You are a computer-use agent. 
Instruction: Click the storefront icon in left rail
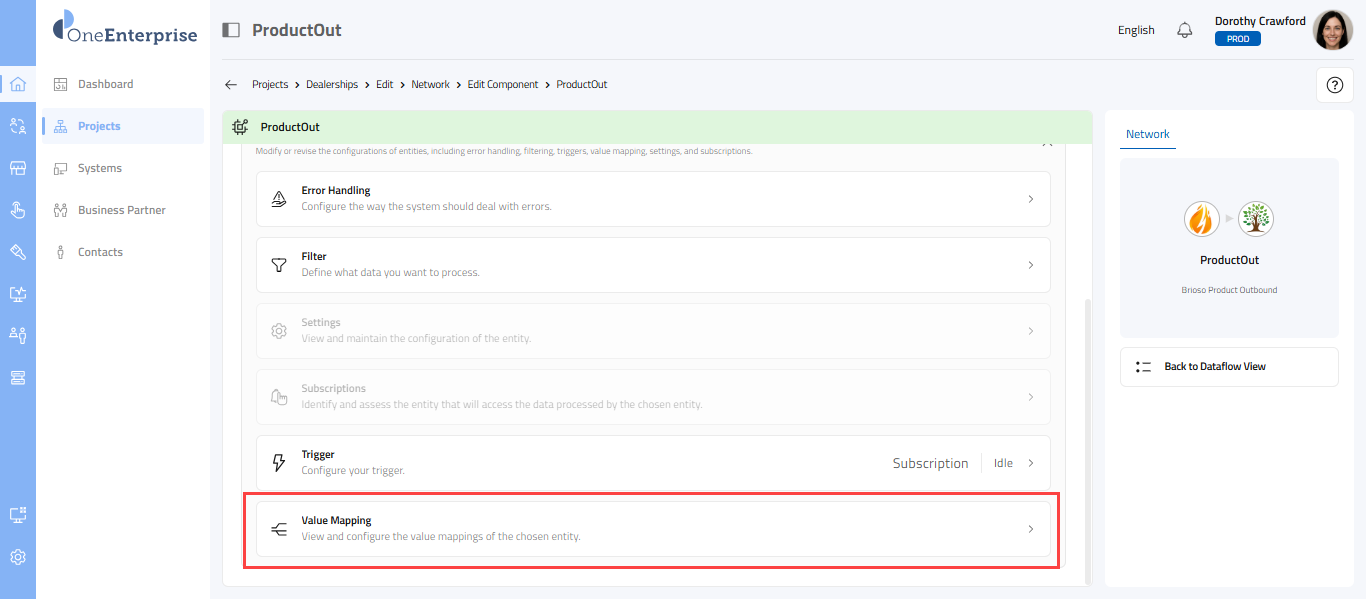pos(18,168)
